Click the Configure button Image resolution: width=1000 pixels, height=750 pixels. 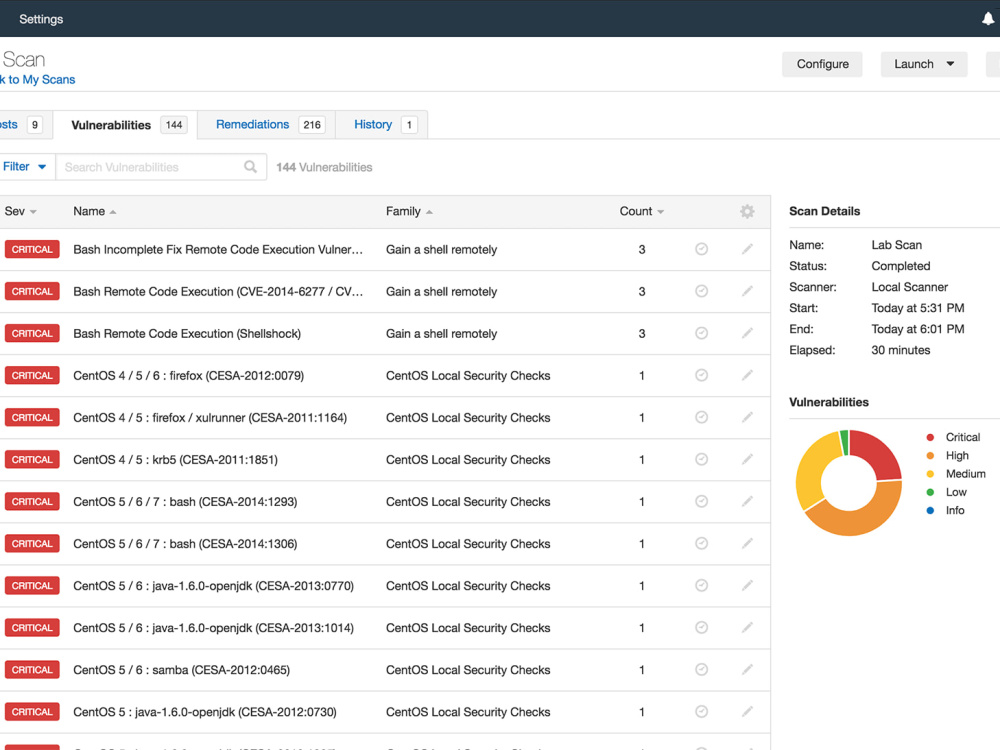(822, 64)
